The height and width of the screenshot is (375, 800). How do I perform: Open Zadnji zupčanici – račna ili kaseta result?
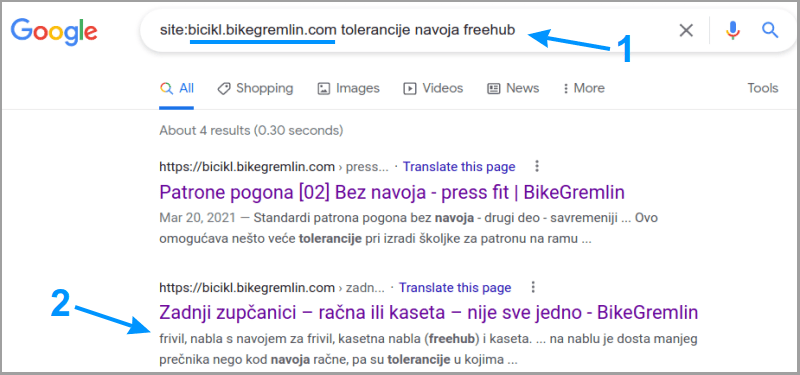tap(429, 312)
